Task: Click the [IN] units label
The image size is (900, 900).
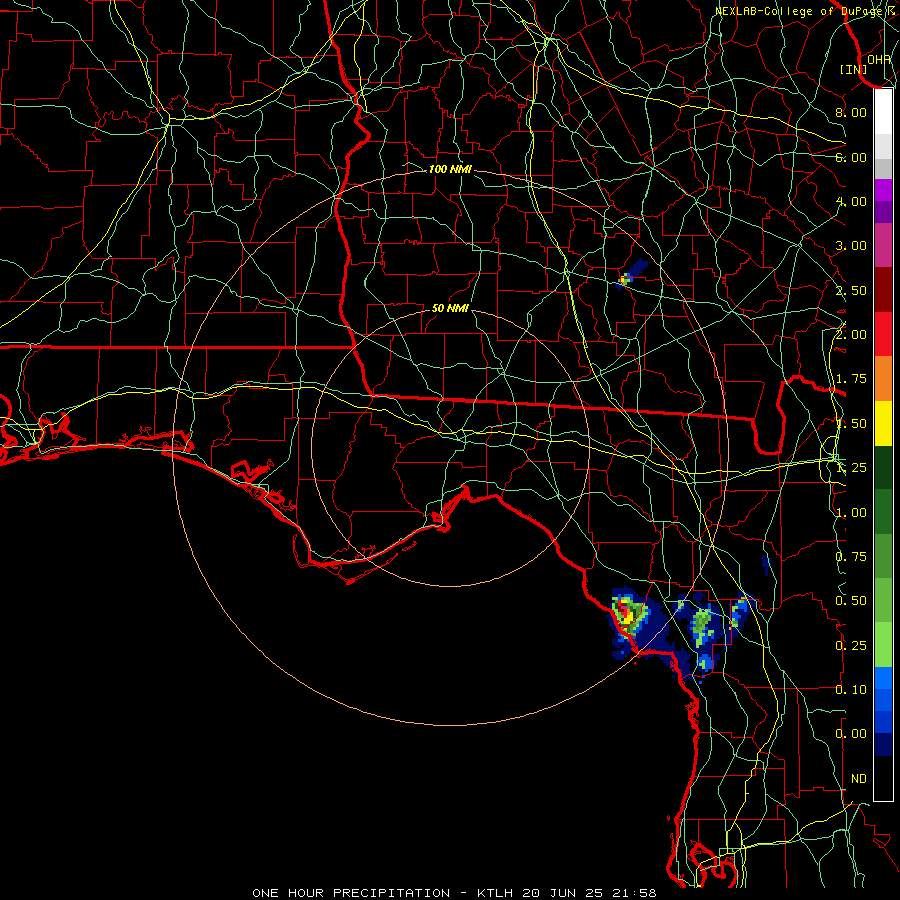Action: (x=854, y=69)
